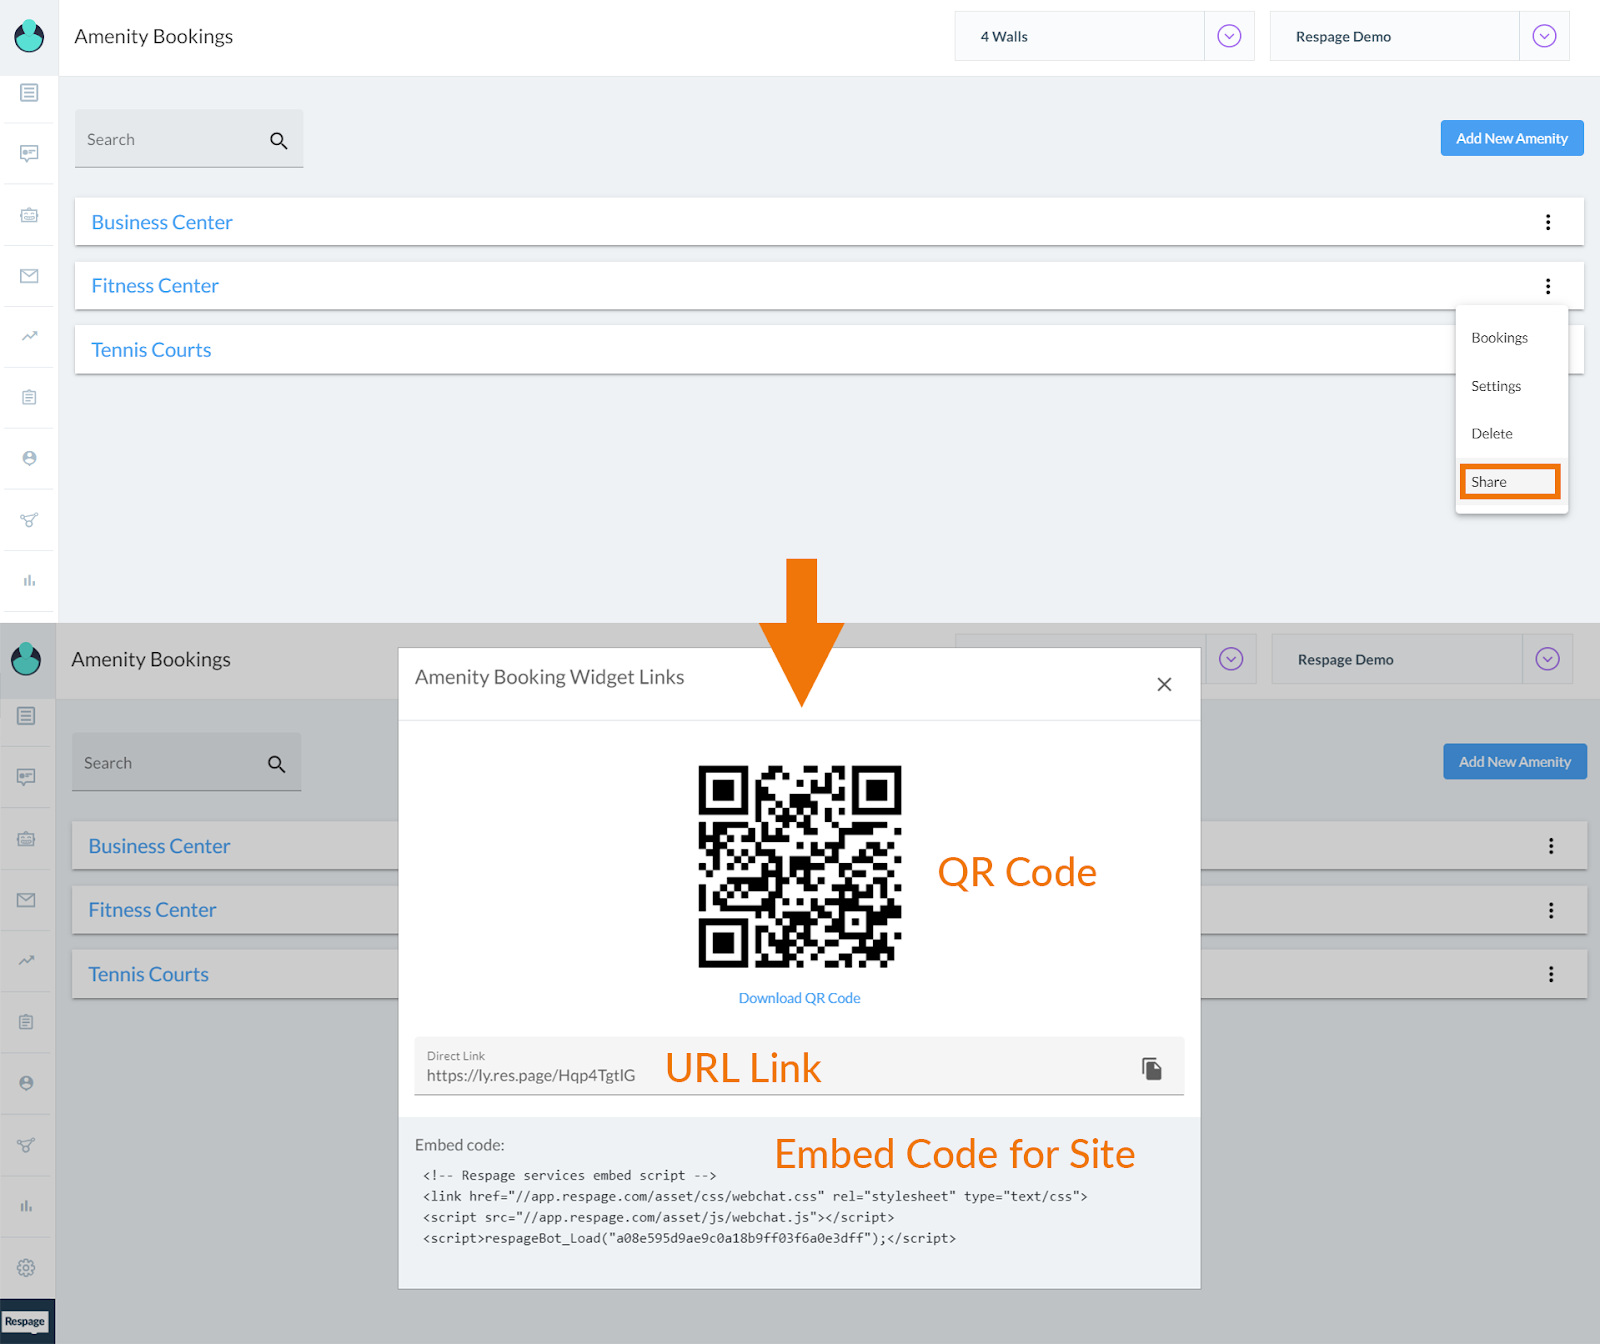Expand Respage Demo dropdown chevron in the top undimmed header

tap(1544, 36)
